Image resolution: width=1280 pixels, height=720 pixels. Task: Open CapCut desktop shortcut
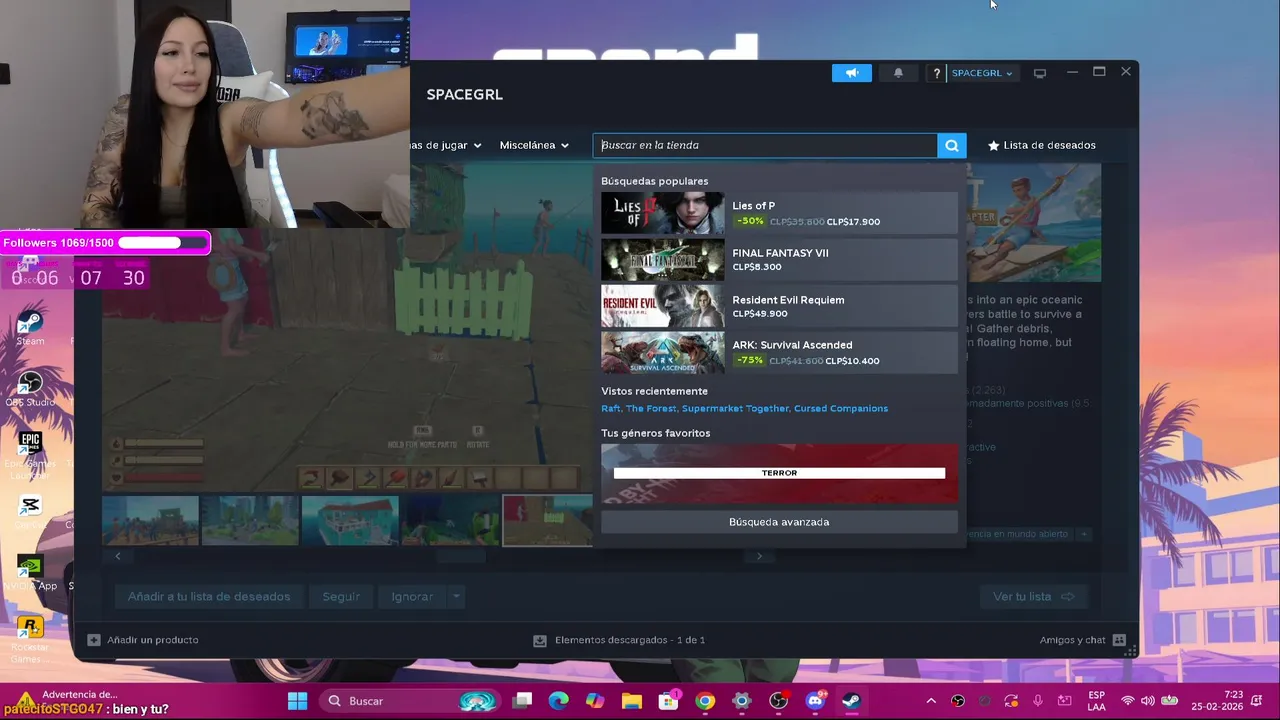click(30, 512)
